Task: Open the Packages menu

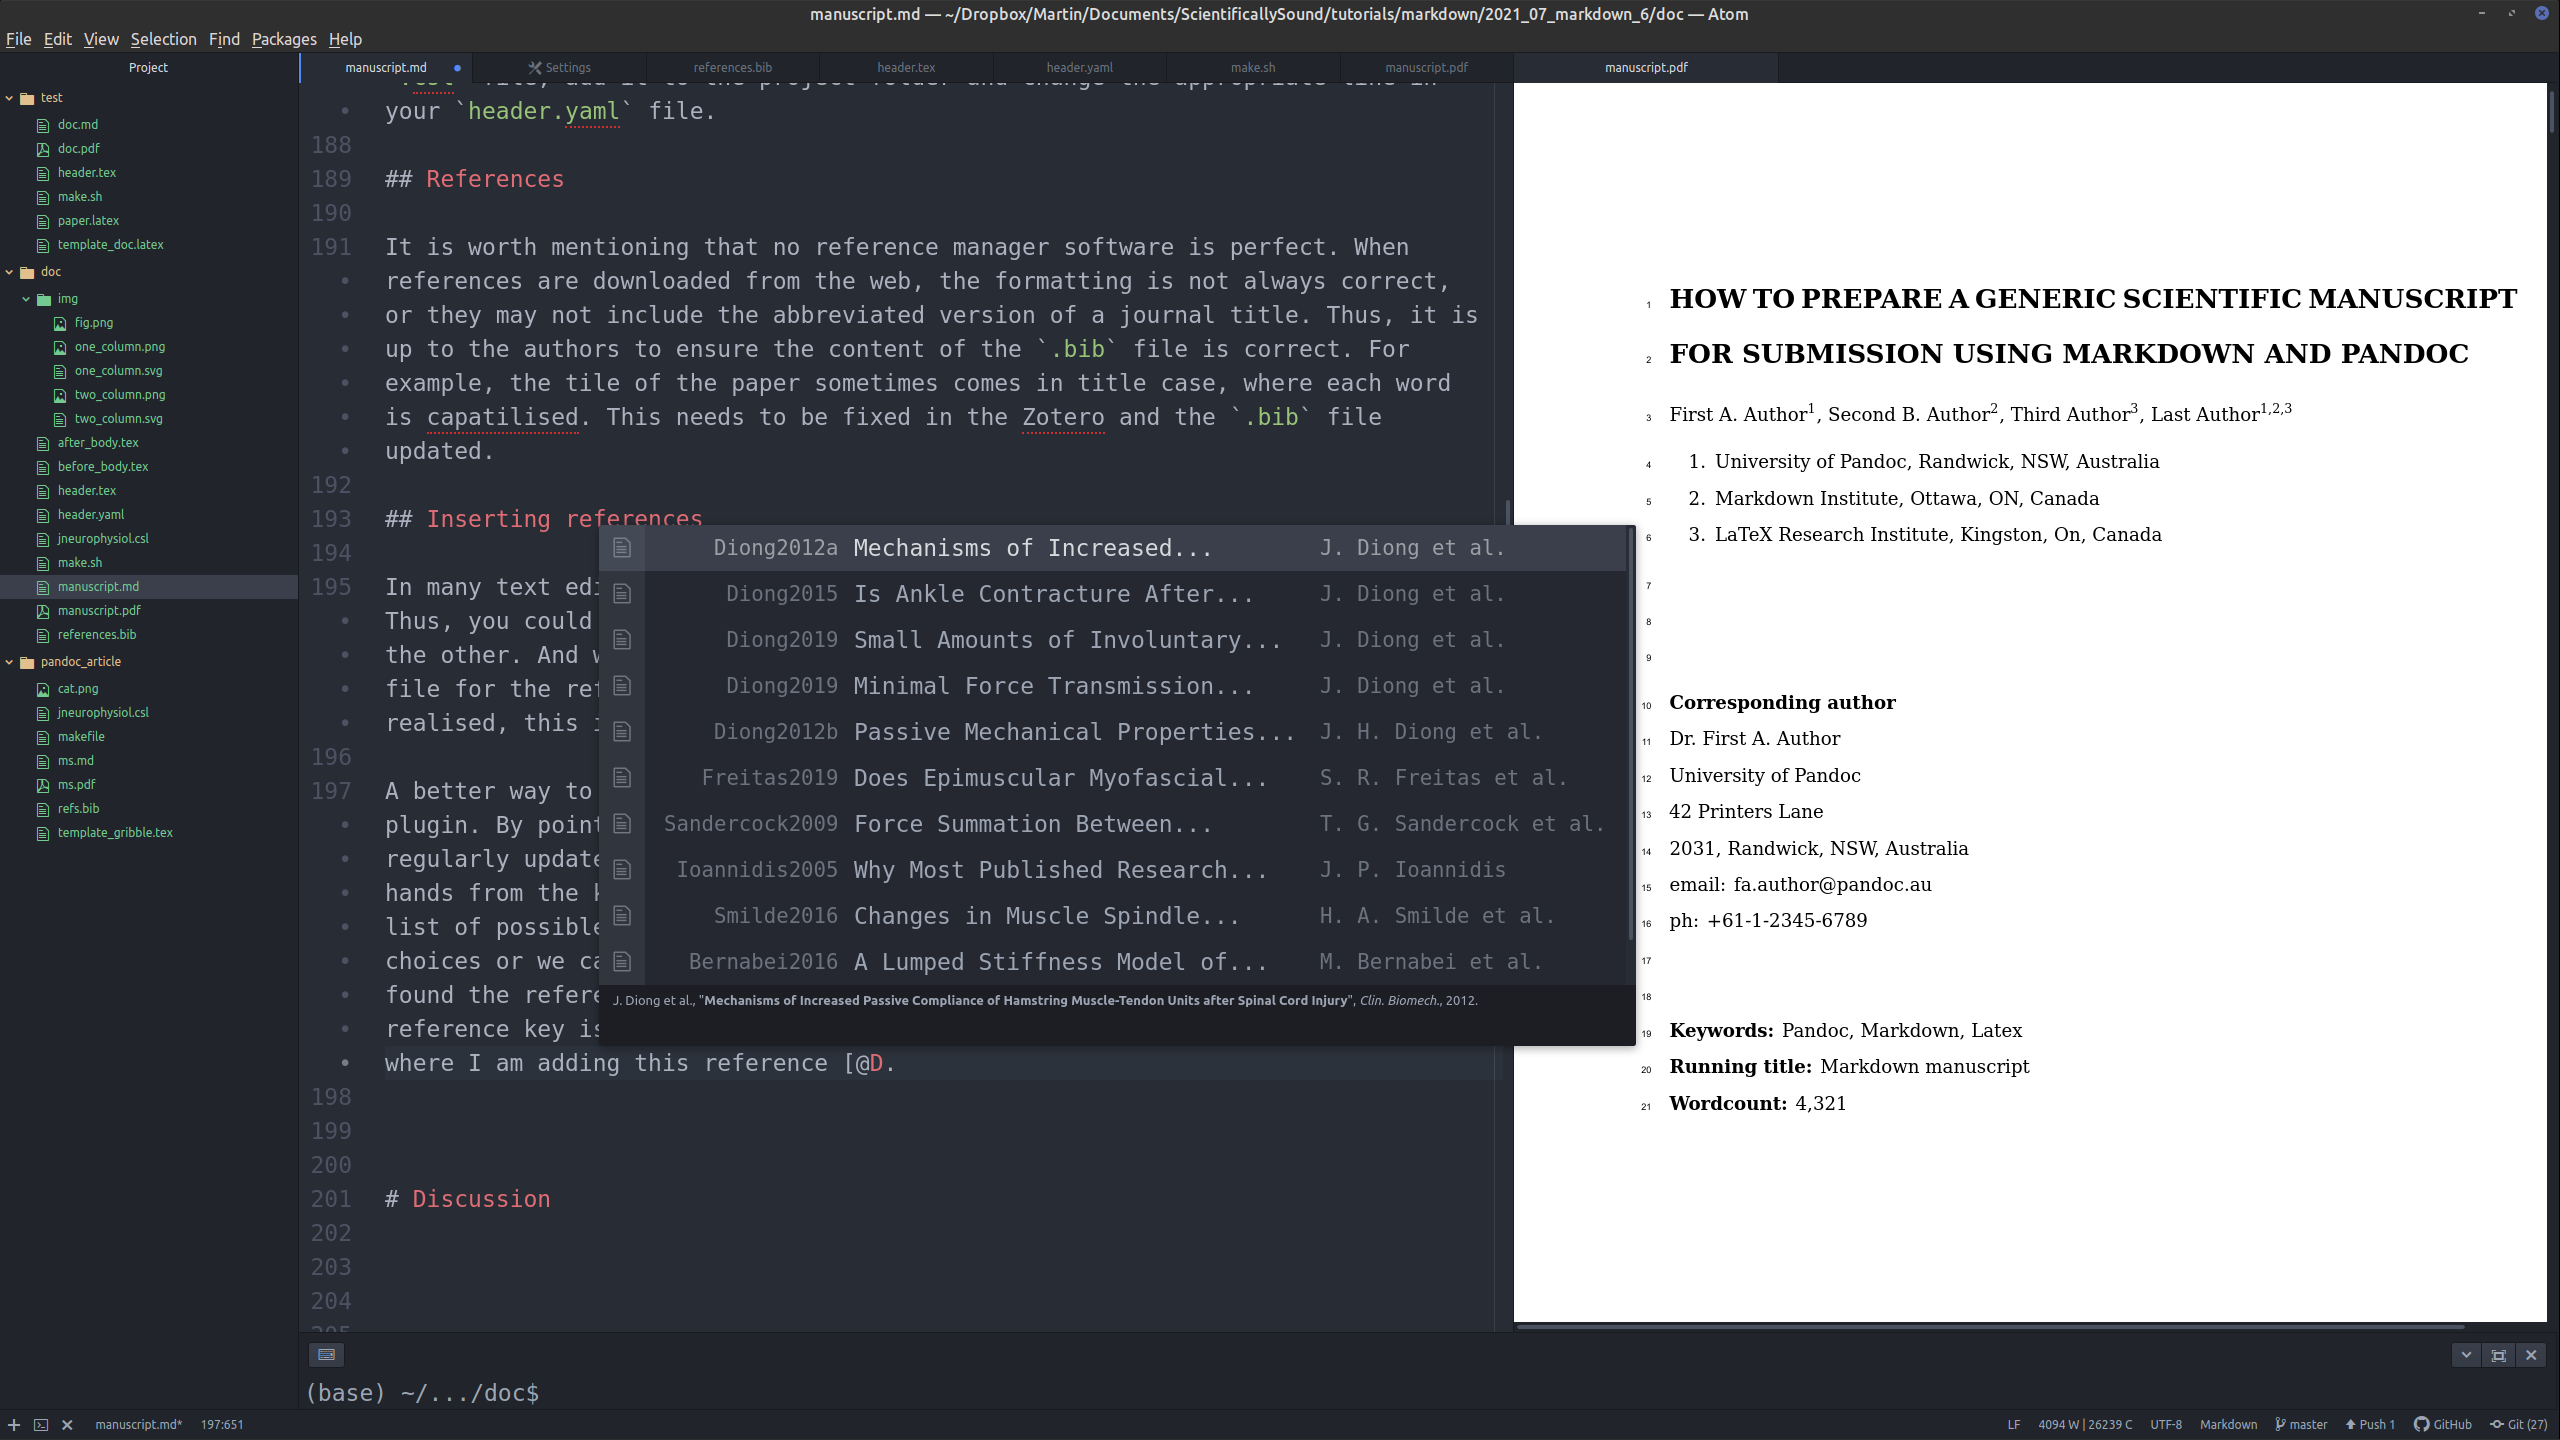Action: click(284, 39)
